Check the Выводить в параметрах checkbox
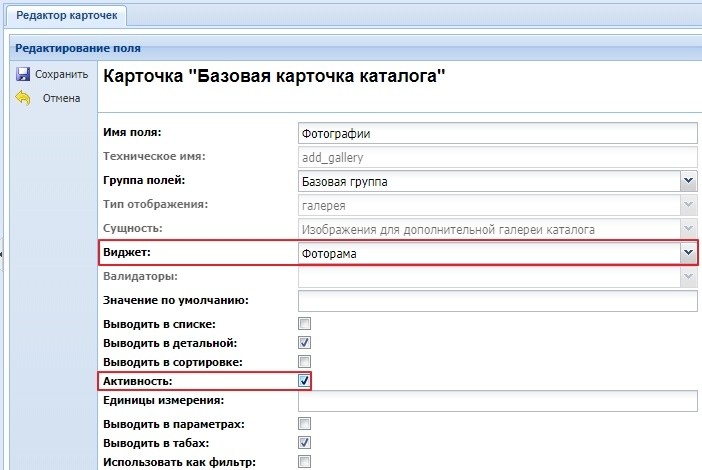The width and height of the screenshot is (702, 470). tap(305, 425)
